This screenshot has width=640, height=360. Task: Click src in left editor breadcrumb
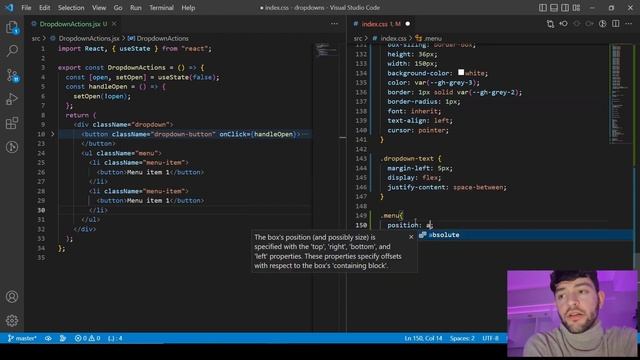click(36, 38)
